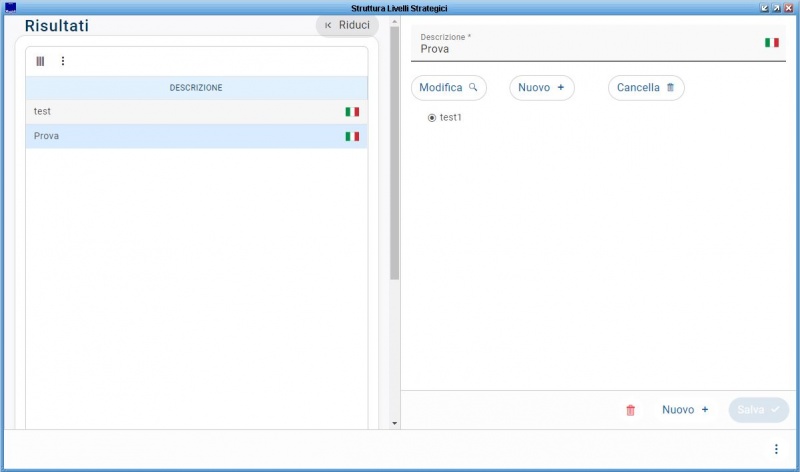Click the test1 label text

pos(451,117)
